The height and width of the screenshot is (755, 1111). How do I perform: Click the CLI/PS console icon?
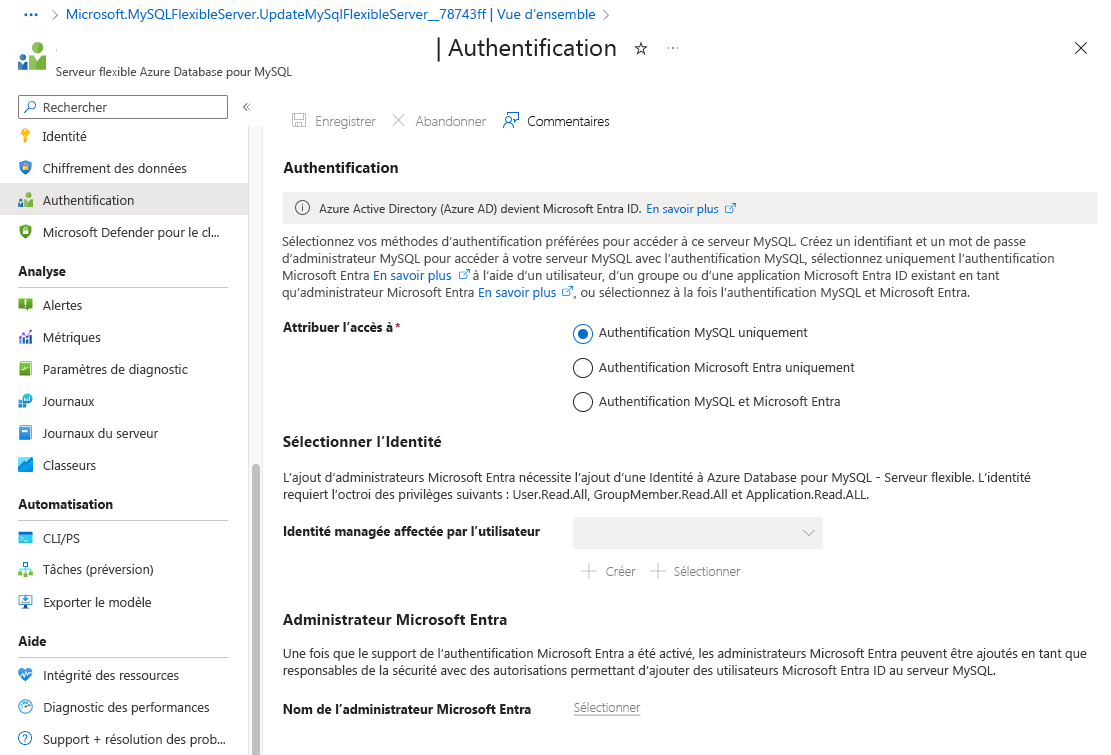coord(26,538)
